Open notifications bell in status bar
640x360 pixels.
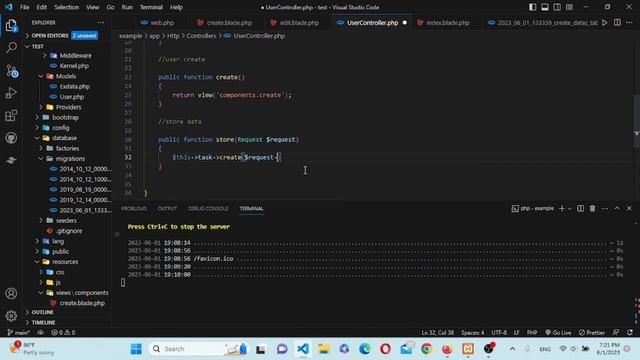[630, 333]
